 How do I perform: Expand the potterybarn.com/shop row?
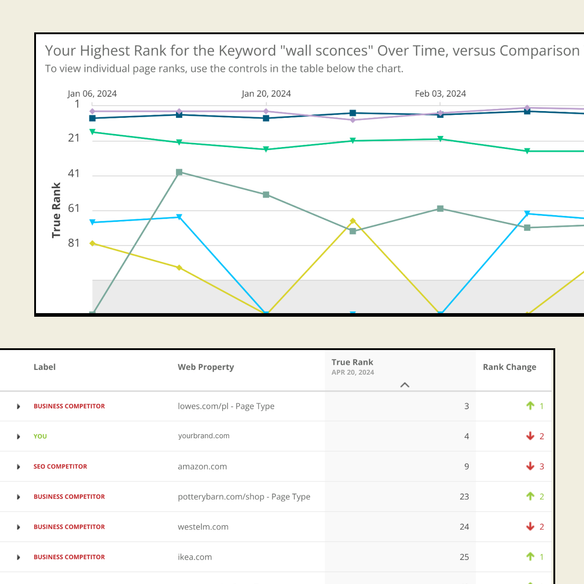(18, 497)
